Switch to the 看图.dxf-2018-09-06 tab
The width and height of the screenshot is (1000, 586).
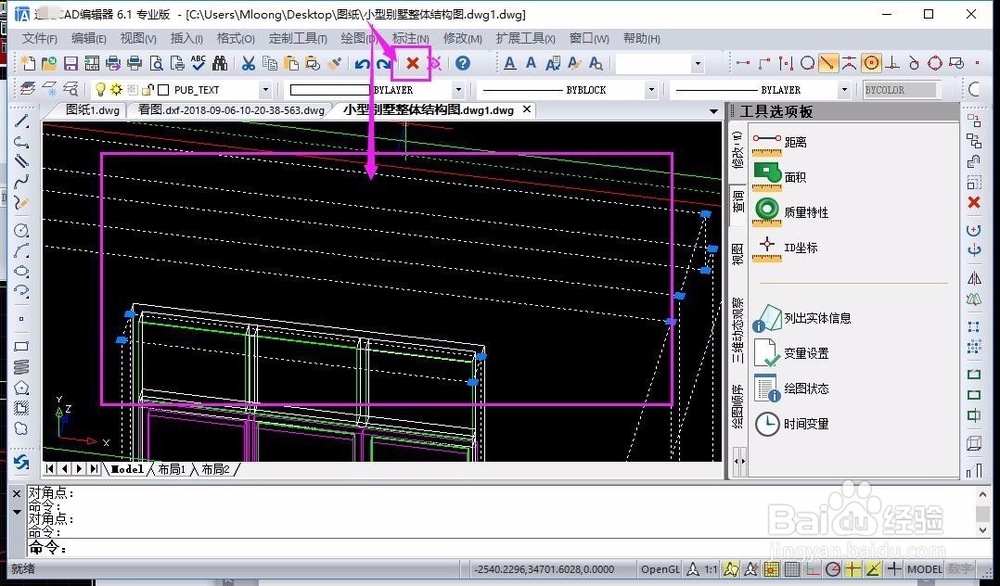click(x=232, y=110)
